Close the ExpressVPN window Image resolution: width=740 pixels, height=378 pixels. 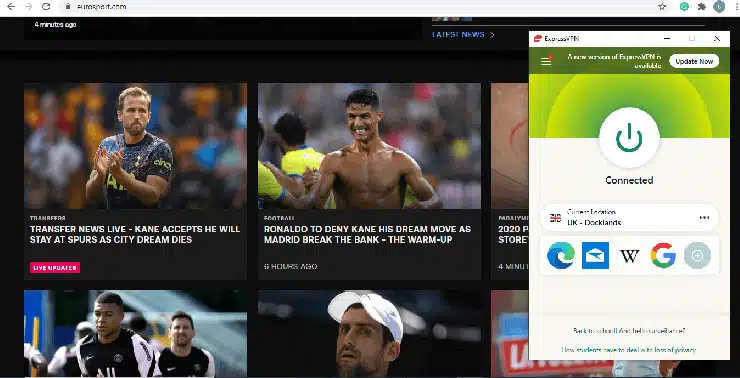[716, 39]
